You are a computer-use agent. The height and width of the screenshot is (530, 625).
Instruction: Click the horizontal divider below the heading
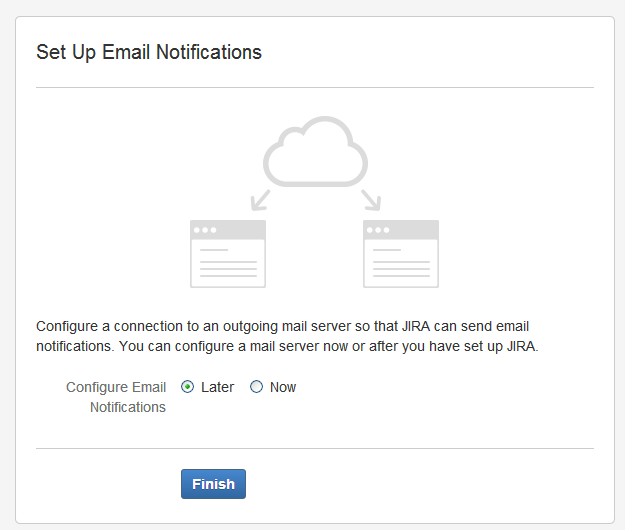(x=314, y=88)
